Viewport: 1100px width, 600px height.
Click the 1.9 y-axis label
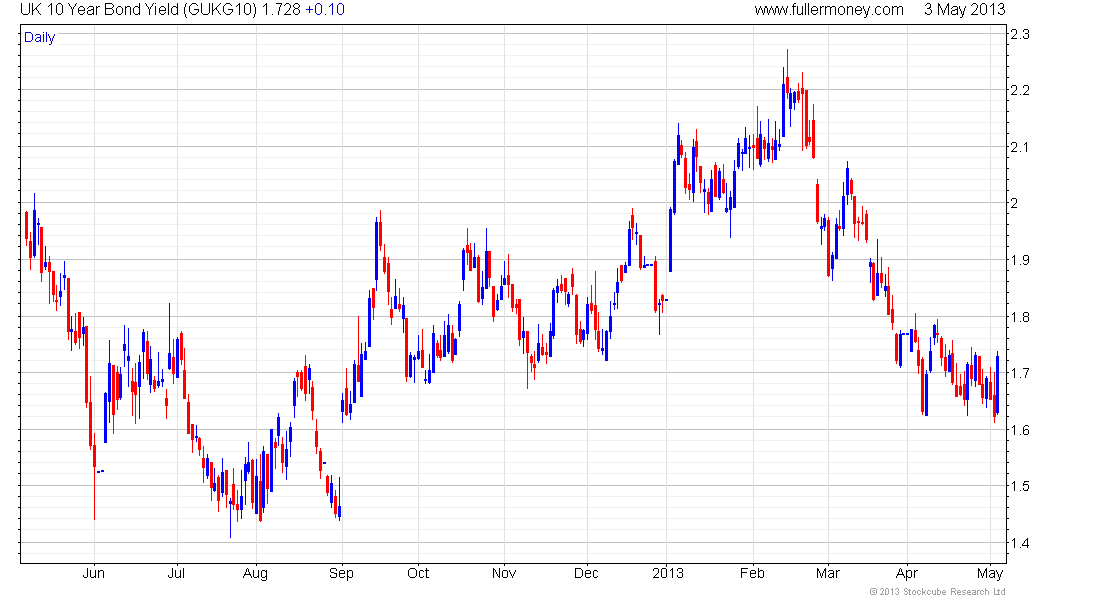1019,260
